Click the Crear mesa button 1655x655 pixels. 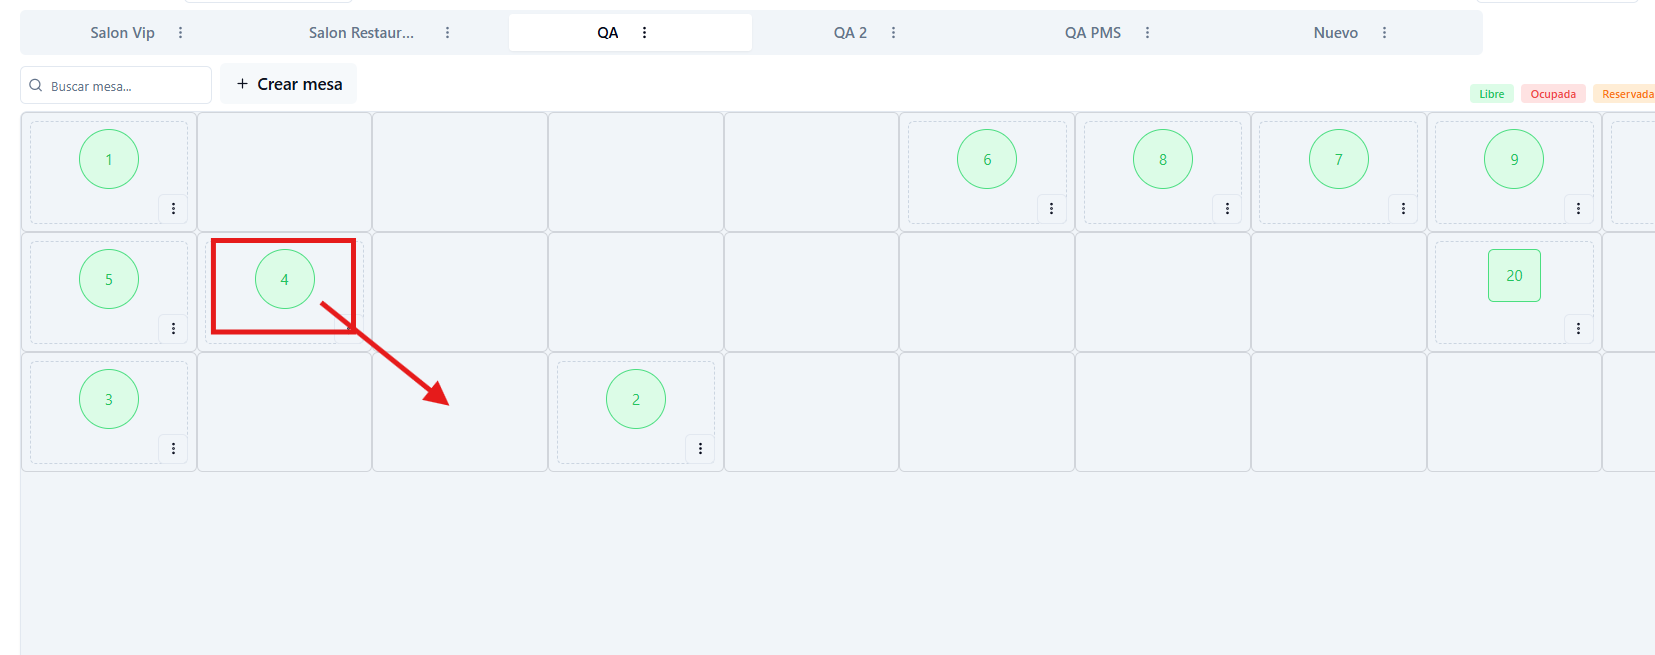(289, 84)
